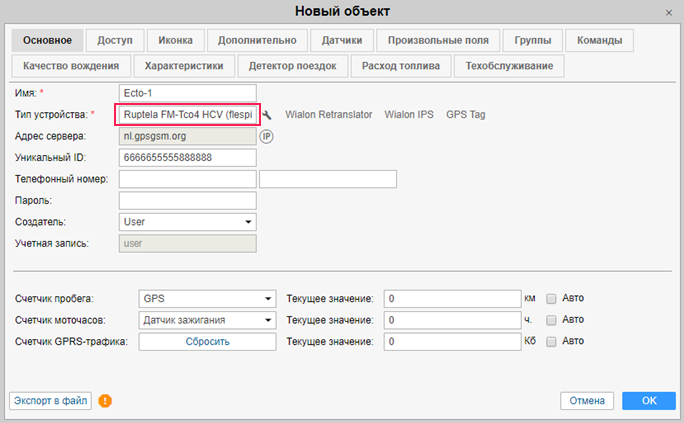
Task: Enable Авто for mileage counter
Action: click(551, 298)
